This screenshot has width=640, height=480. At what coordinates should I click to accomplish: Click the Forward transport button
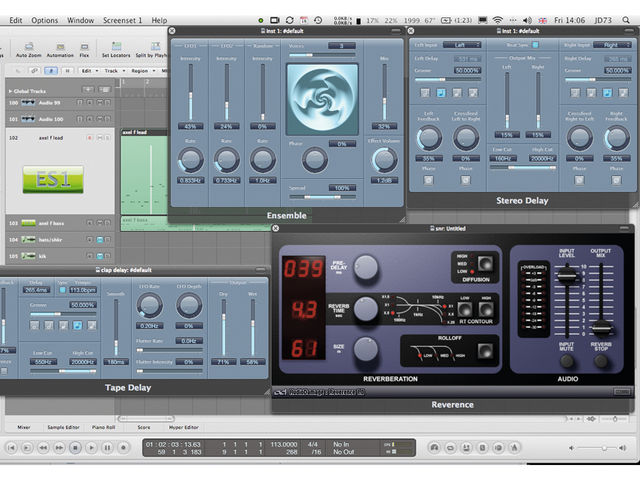(x=59, y=448)
